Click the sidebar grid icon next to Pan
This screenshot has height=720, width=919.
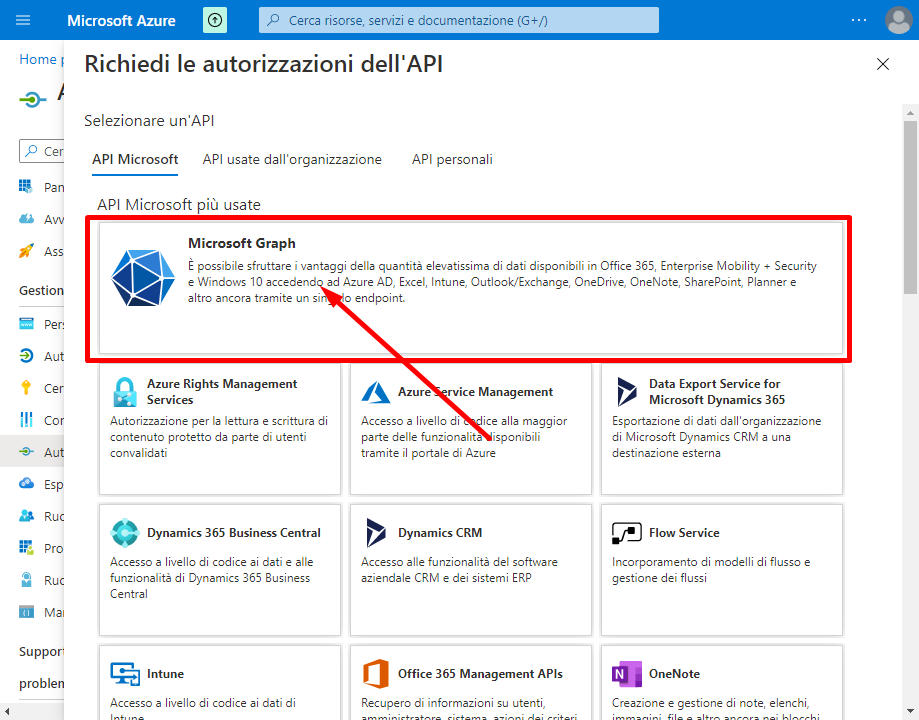pos(26,187)
